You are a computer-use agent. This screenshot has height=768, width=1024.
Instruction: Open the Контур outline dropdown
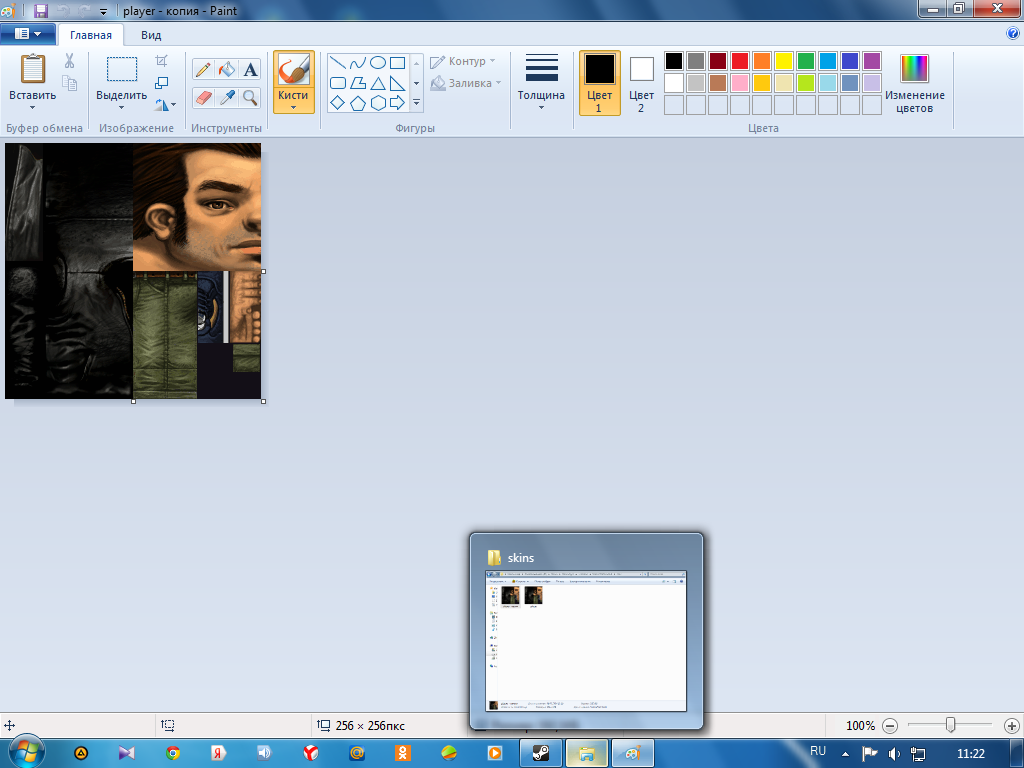[462, 61]
